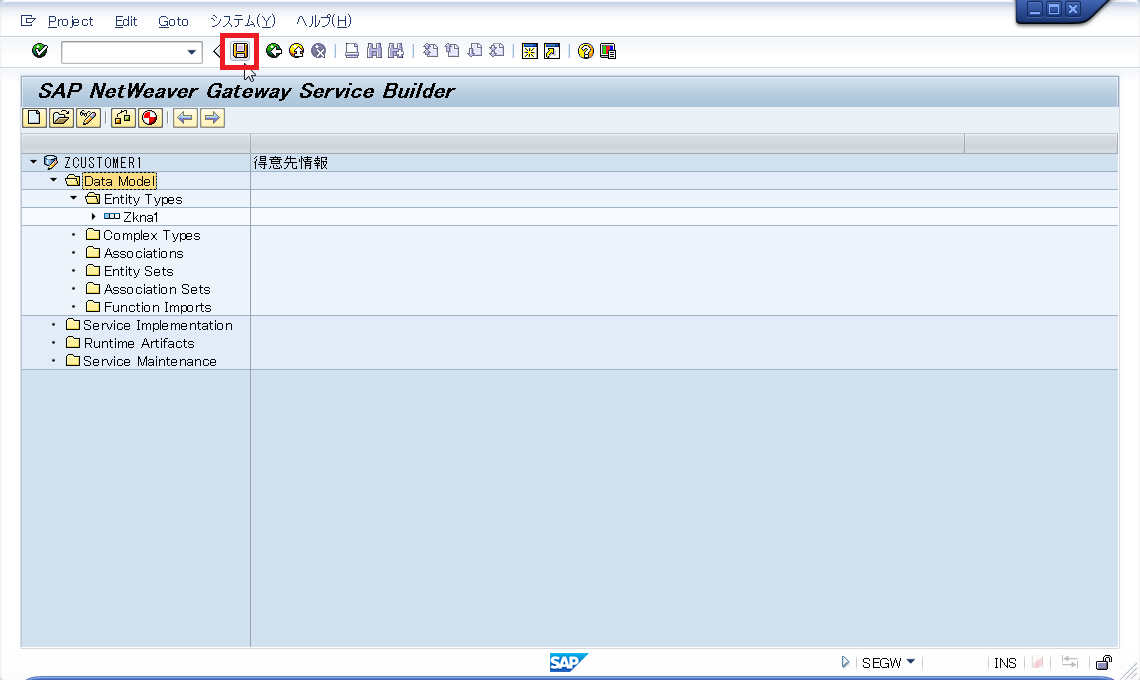Screen dimensions: 1140x680
Task: Click the Find Next binoculars icon
Action: [x=396, y=51]
